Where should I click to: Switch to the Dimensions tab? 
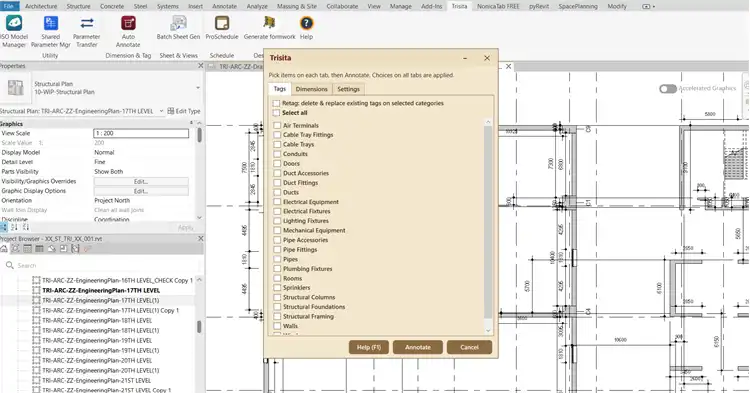click(x=311, y=89)
